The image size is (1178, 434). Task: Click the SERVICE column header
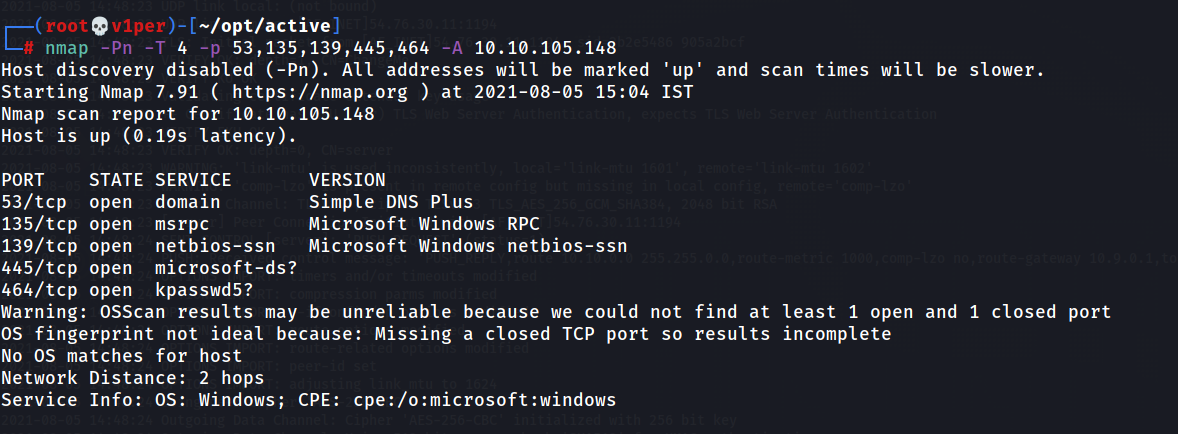(194, 180)
